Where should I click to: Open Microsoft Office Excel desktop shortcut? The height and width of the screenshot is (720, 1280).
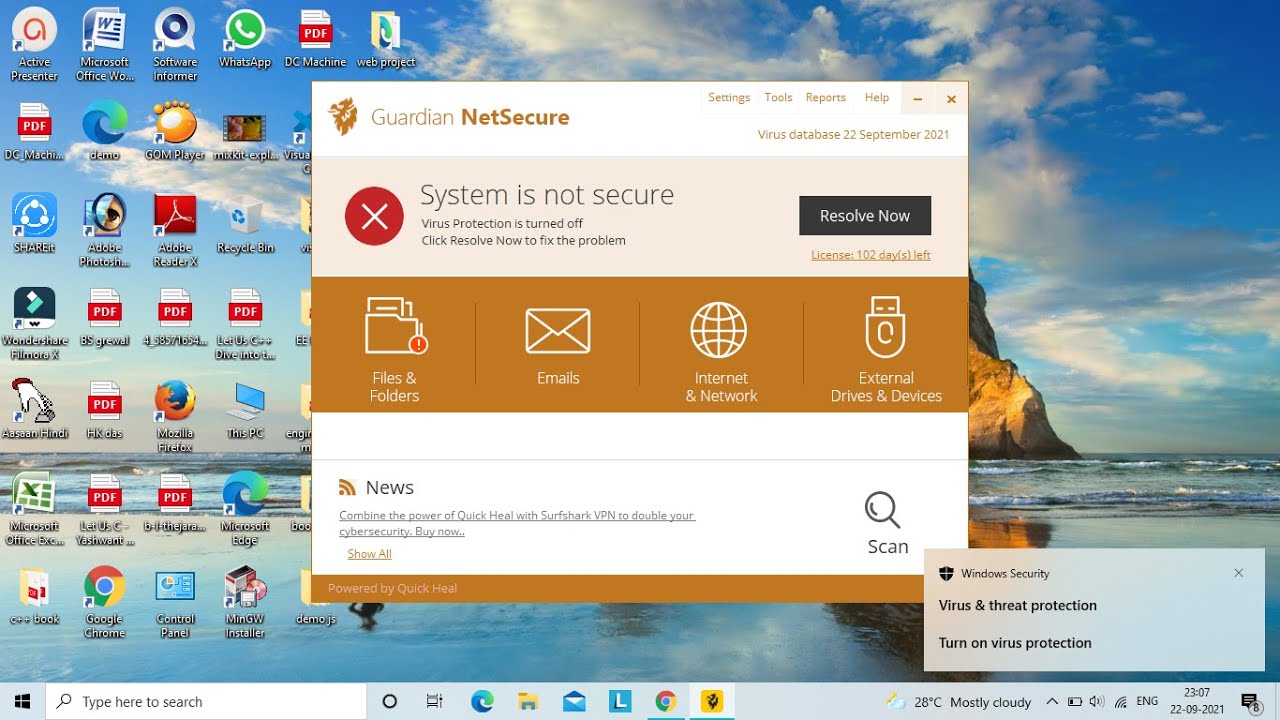(35, 509)
